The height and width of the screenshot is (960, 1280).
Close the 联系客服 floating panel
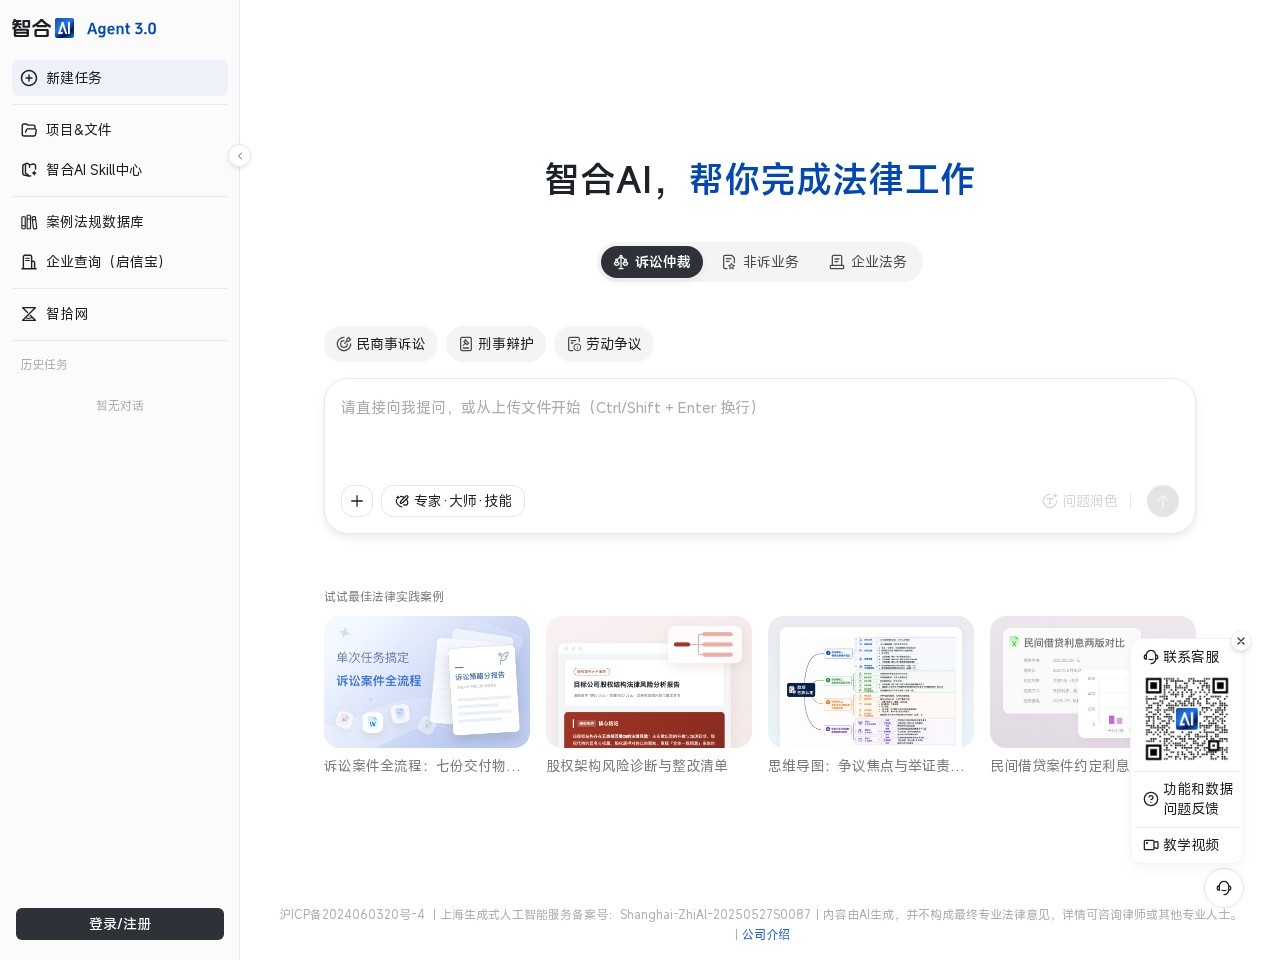(1241, 641)
